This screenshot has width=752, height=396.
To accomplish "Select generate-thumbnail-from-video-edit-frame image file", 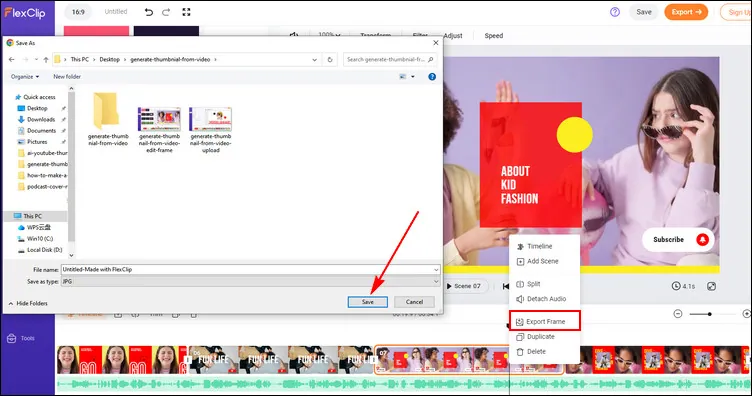I will pos(159,129).
